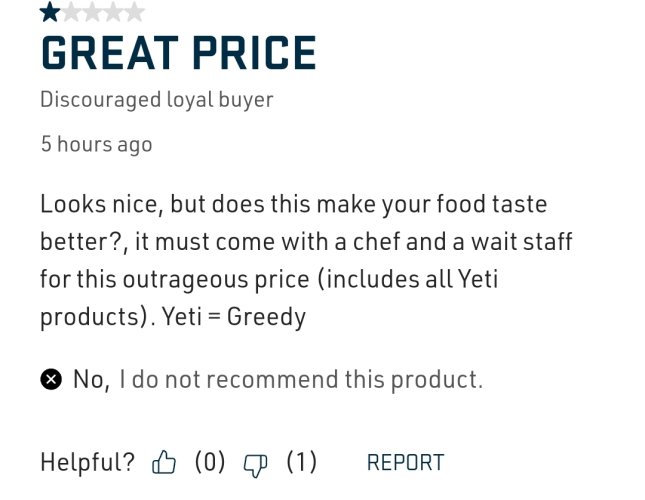This screenshot has height=500, width=645.
Task: Click the unhelpful count (1)
Action: pos(302,462)
